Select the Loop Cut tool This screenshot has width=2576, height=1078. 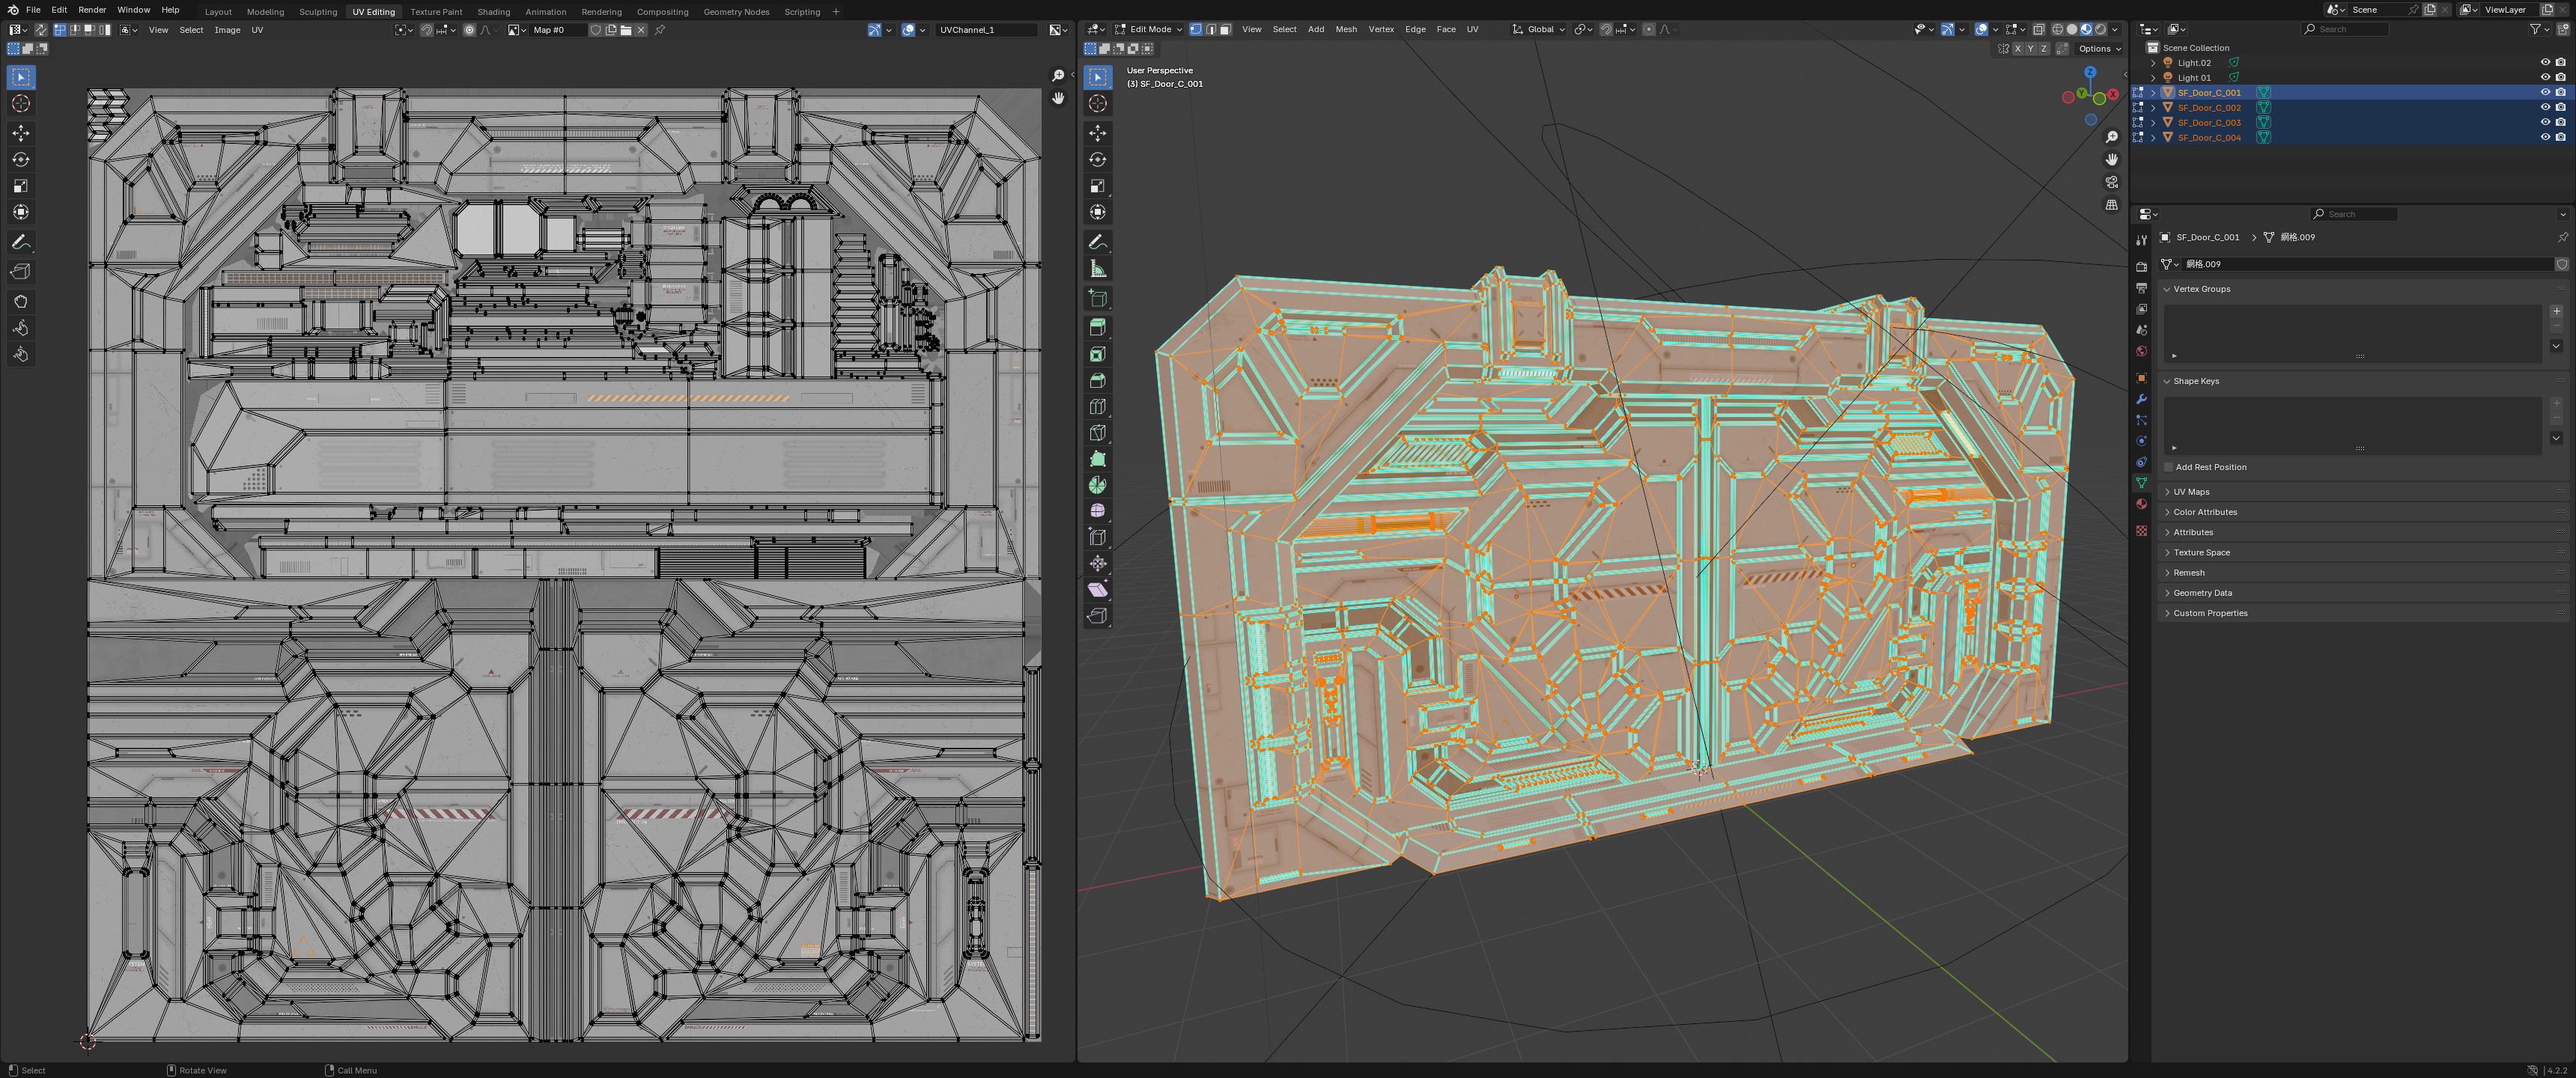tap(1098, 407)
